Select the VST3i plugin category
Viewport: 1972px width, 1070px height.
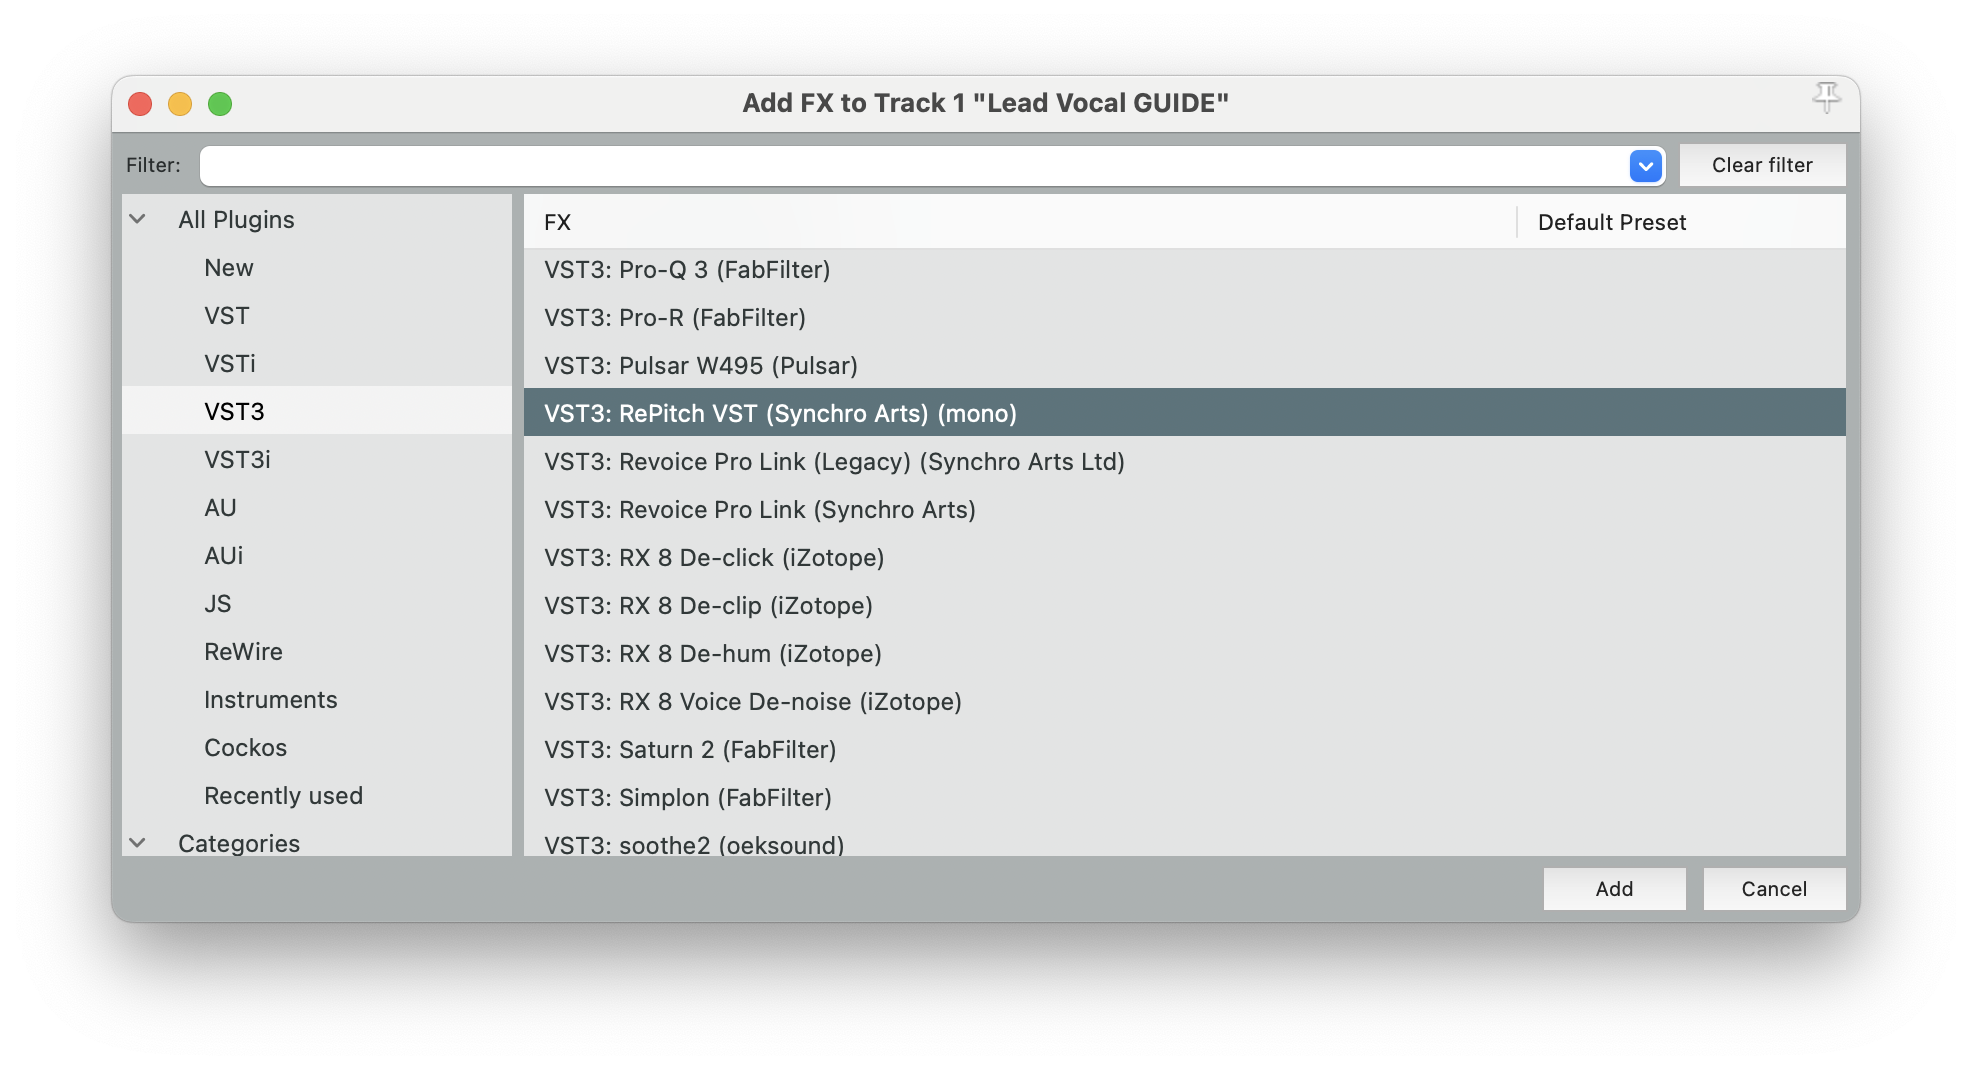(x=237, y=460)
